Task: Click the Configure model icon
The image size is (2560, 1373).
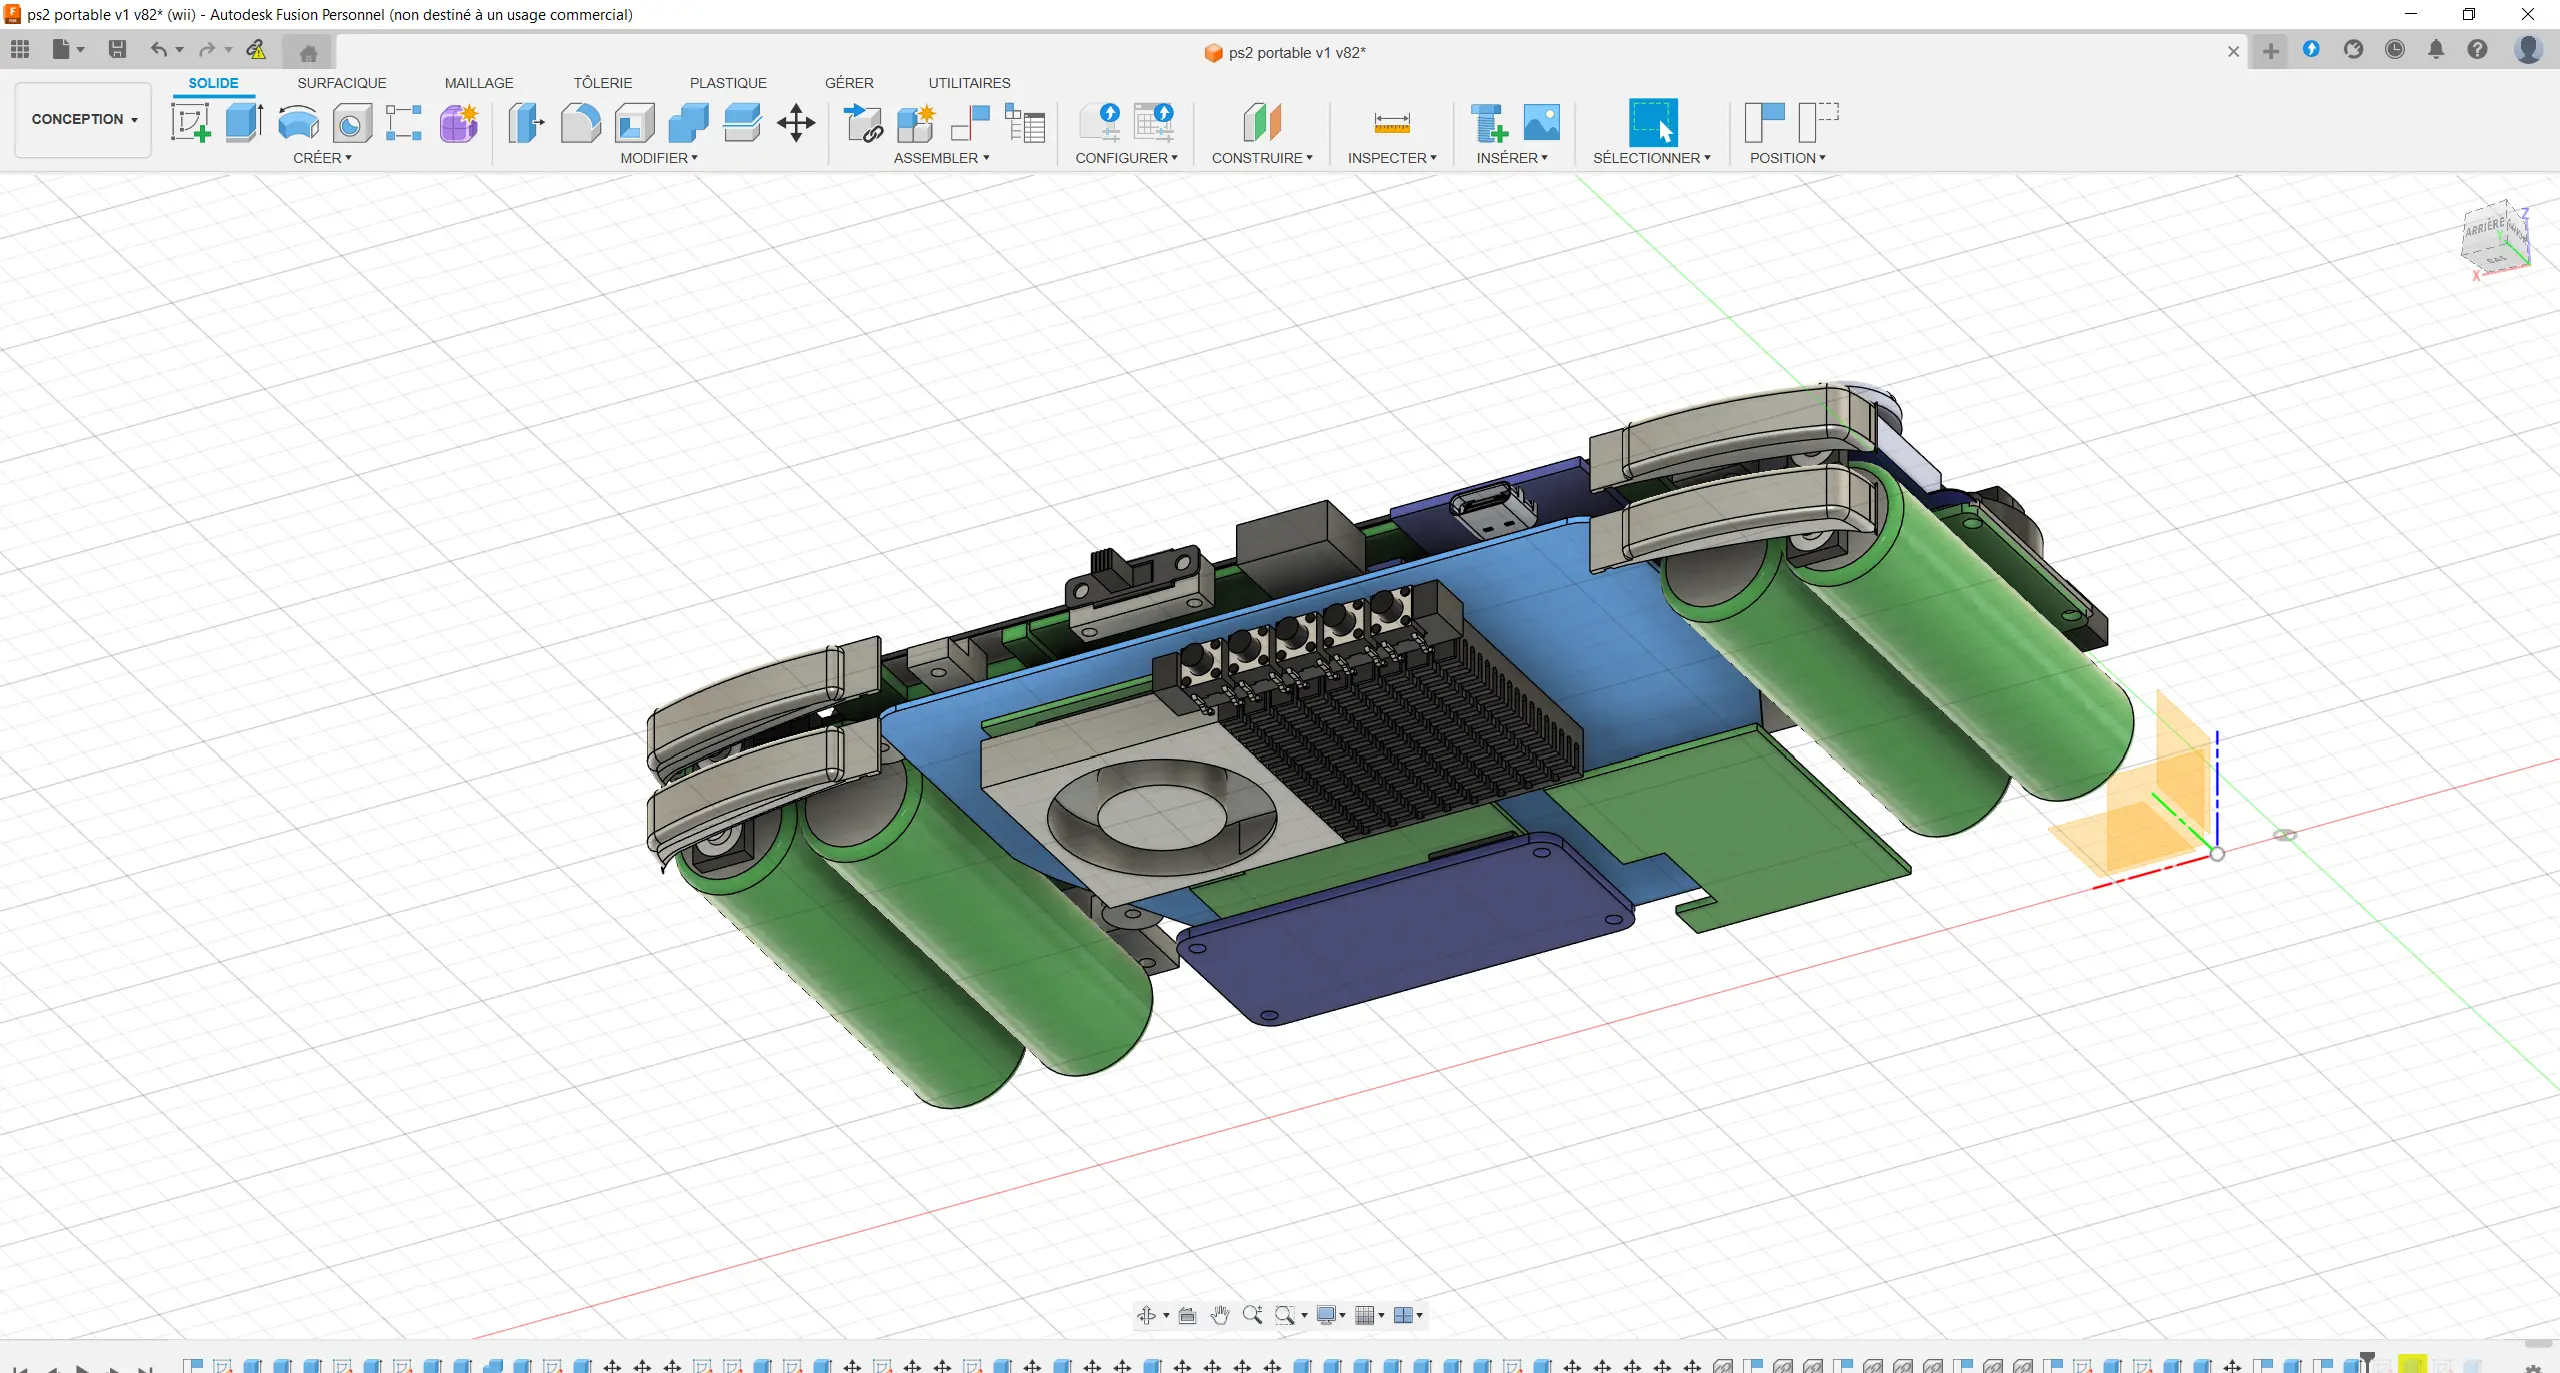Action: click(x=1100, y=124)
